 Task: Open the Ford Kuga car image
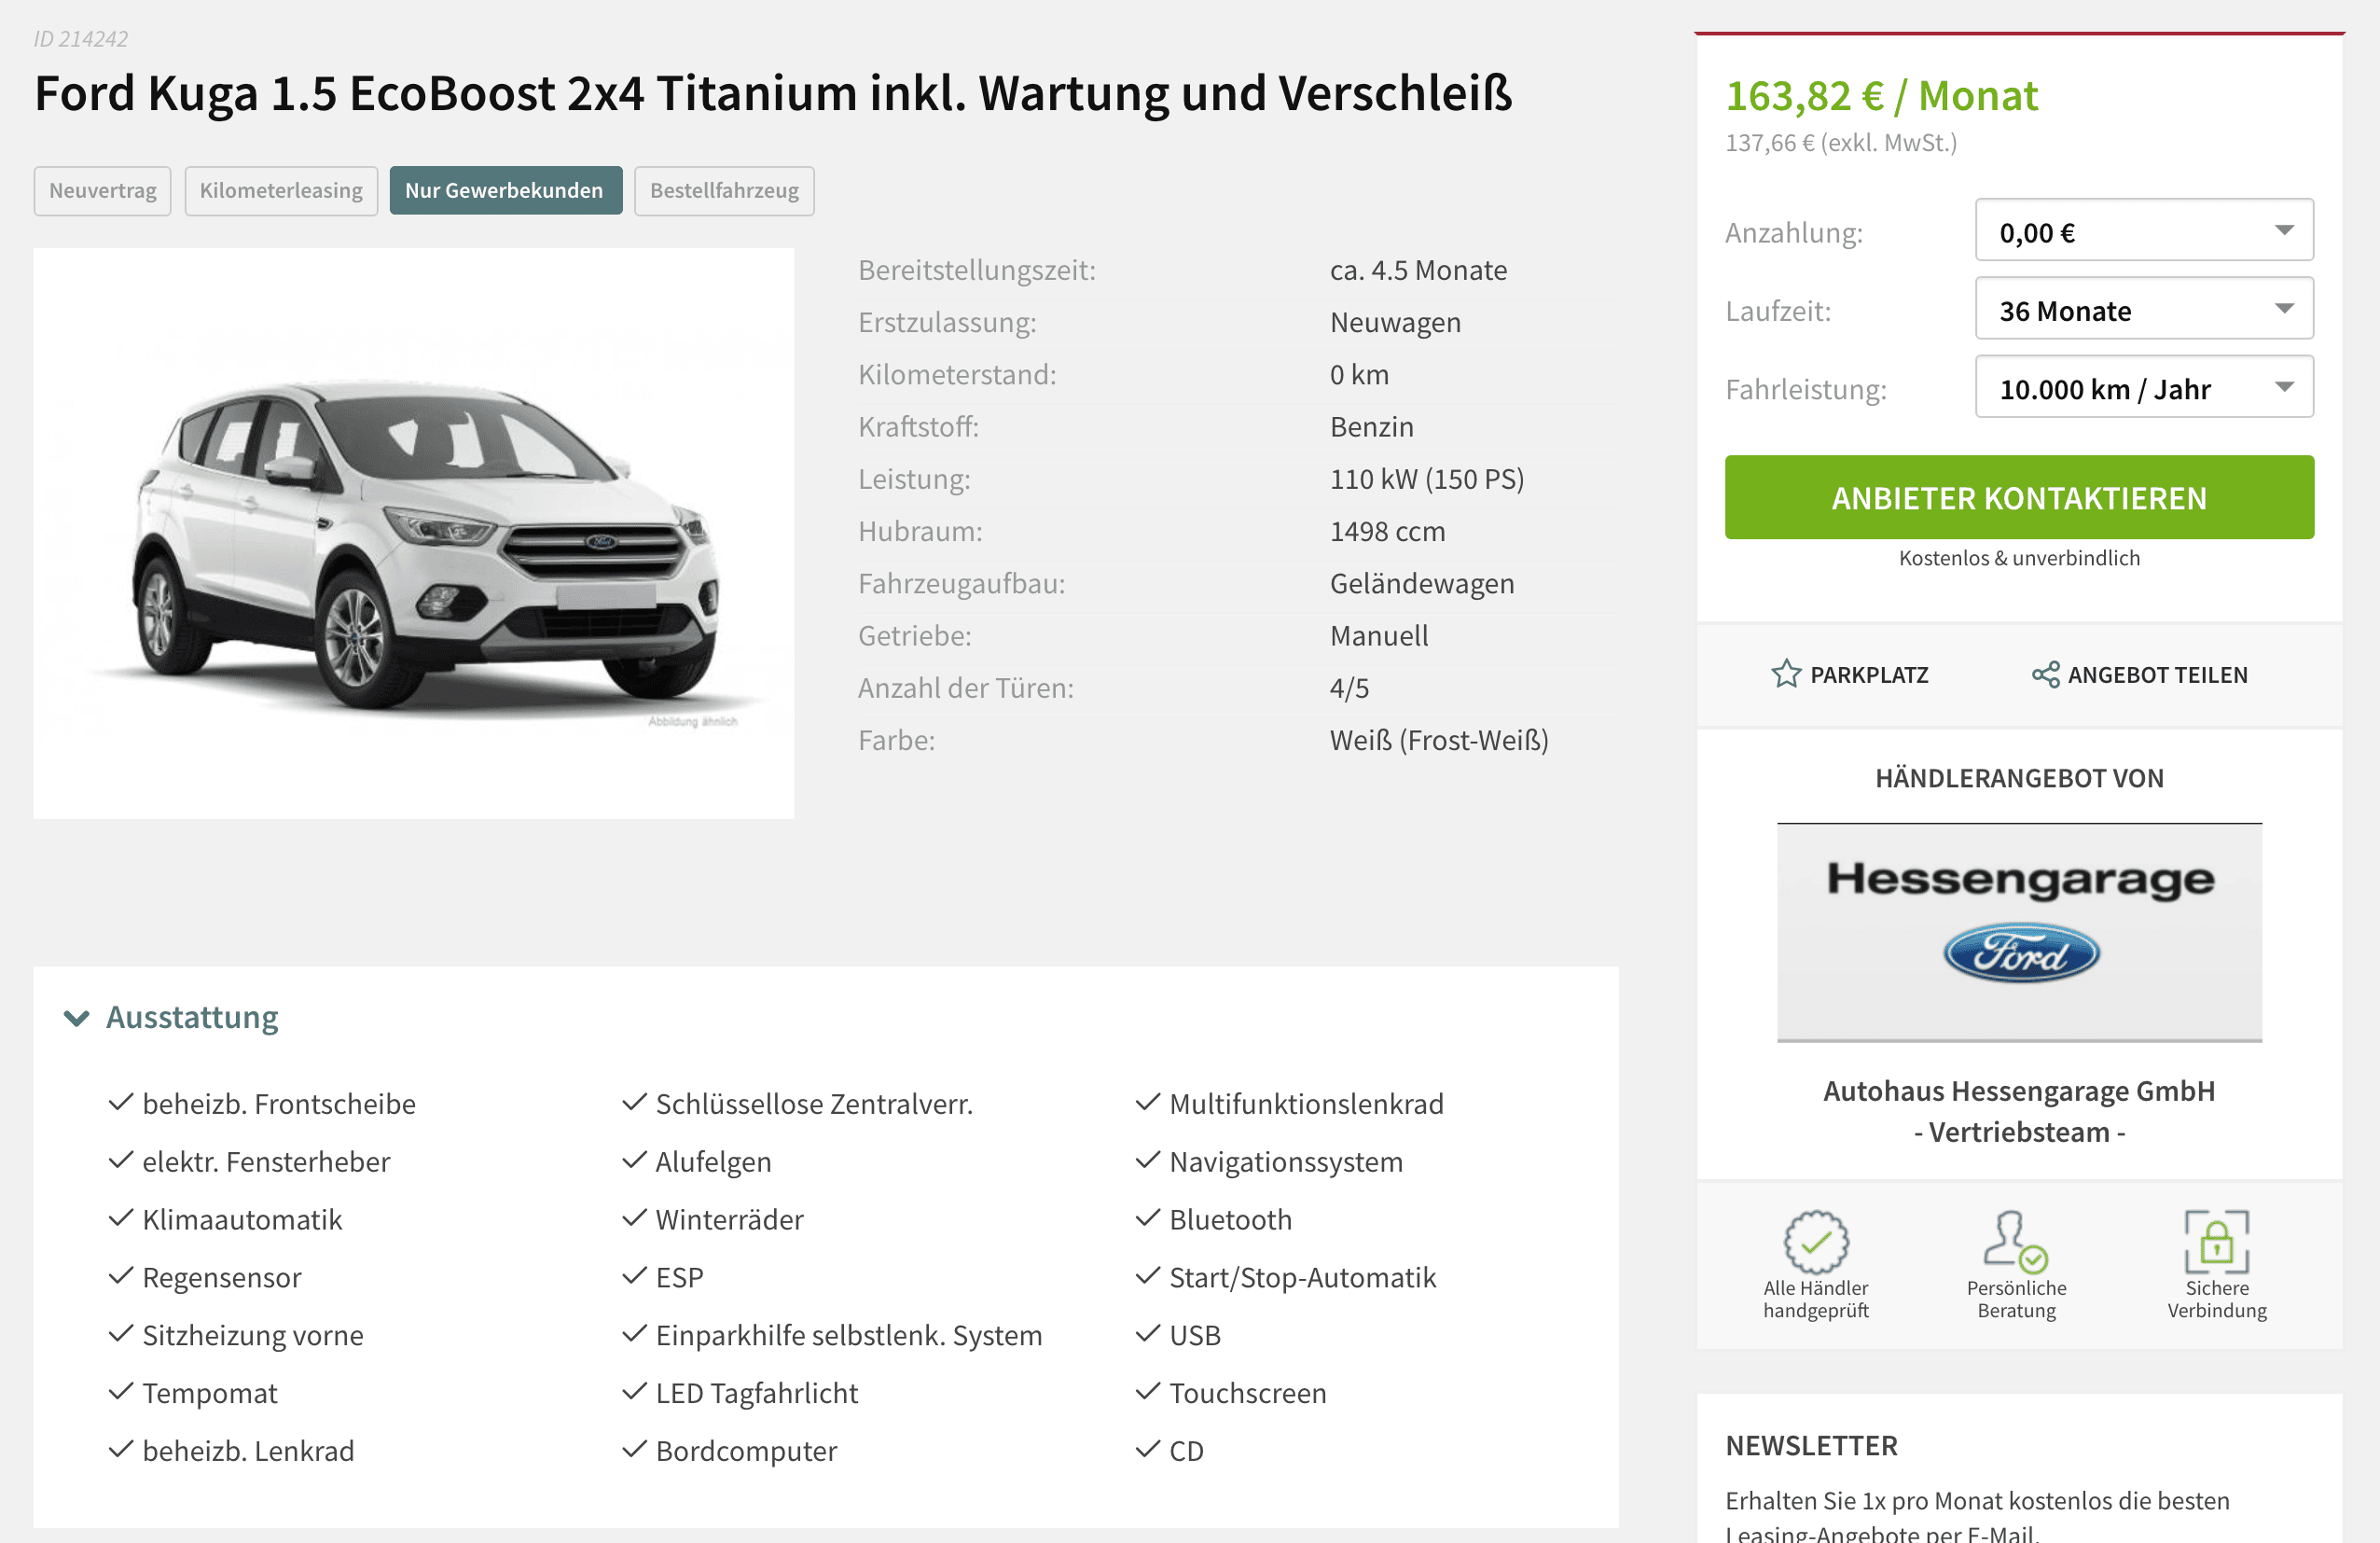click(x=414, y=533)
